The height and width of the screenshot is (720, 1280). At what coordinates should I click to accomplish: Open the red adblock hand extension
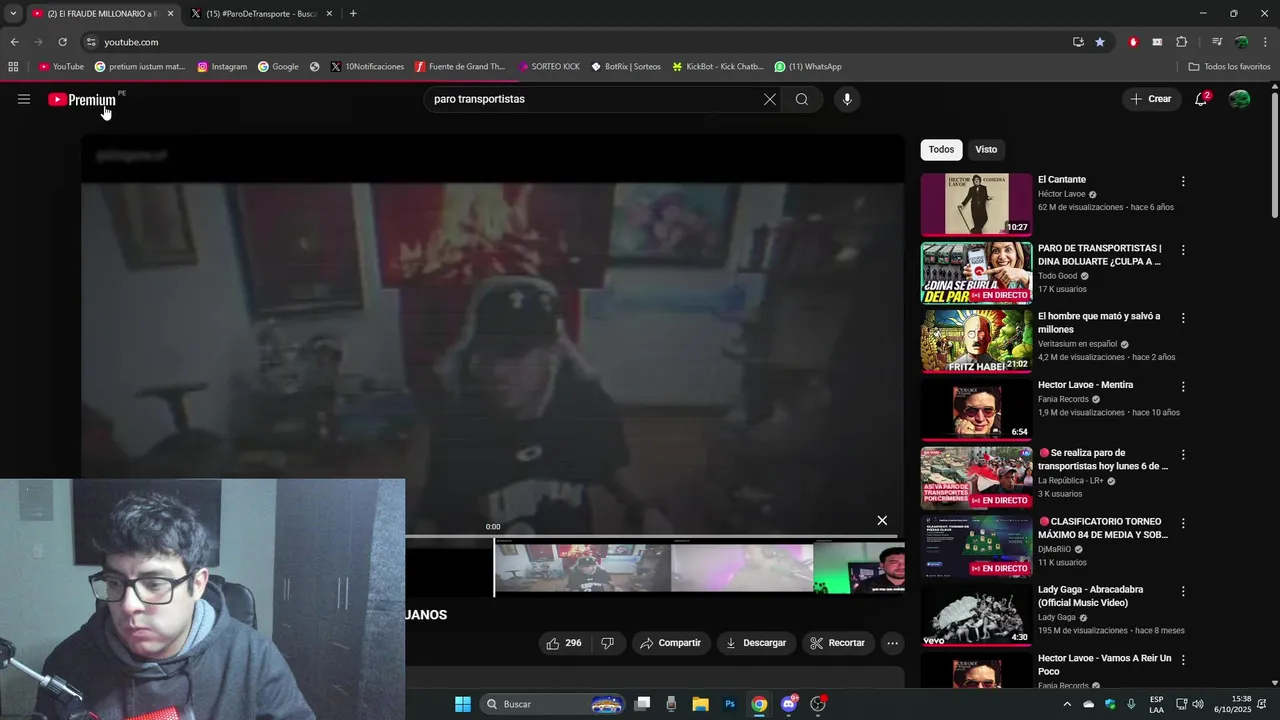click(1133, 42)
